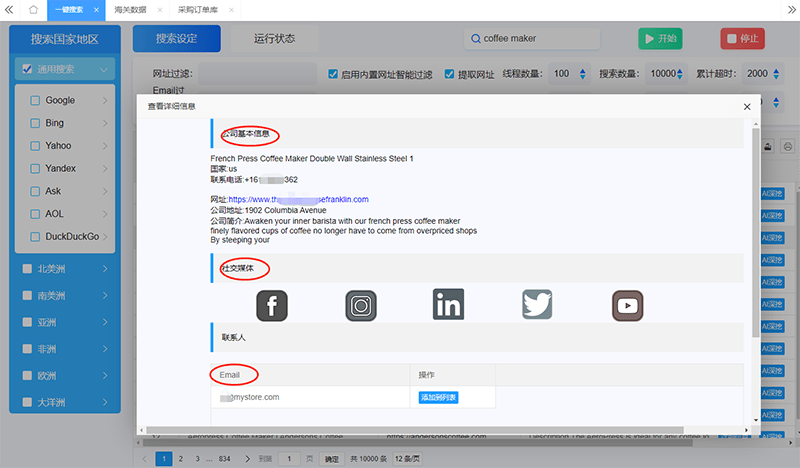
Task: Close the 一键搜索 tab
Action: (x=96, y=10)
